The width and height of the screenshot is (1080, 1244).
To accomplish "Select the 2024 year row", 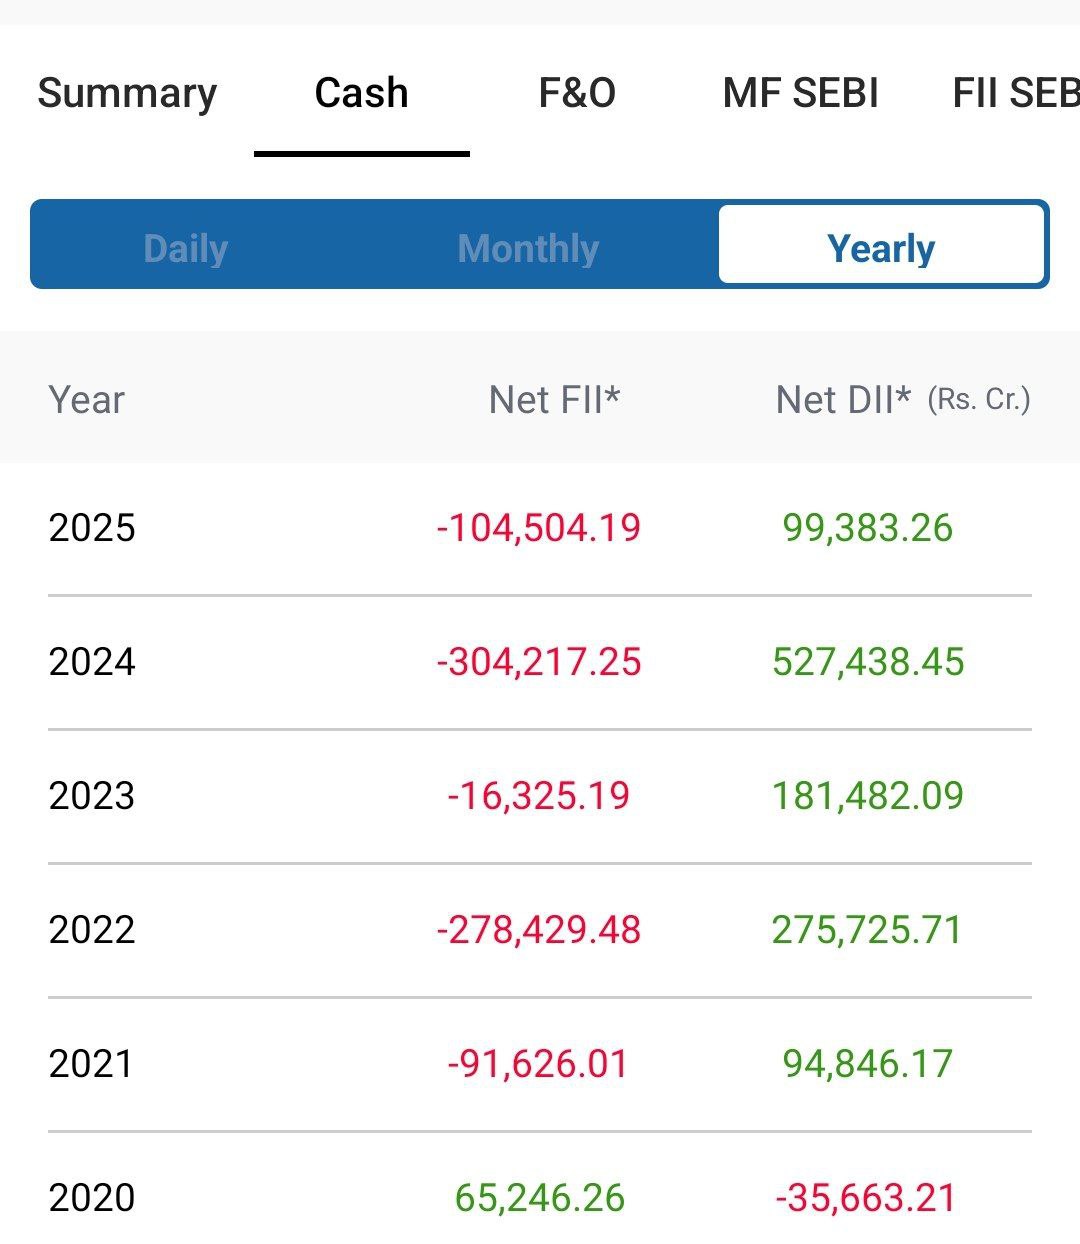I will (92, 662).
